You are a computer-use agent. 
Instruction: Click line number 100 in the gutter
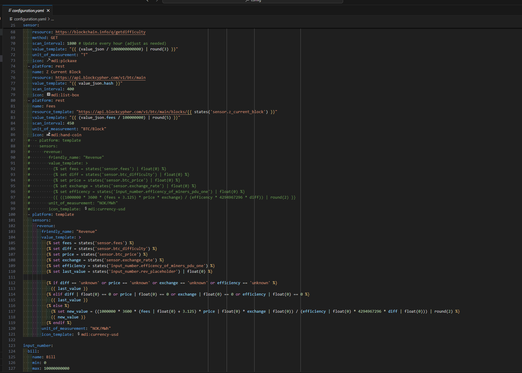(x=12, y=214)
